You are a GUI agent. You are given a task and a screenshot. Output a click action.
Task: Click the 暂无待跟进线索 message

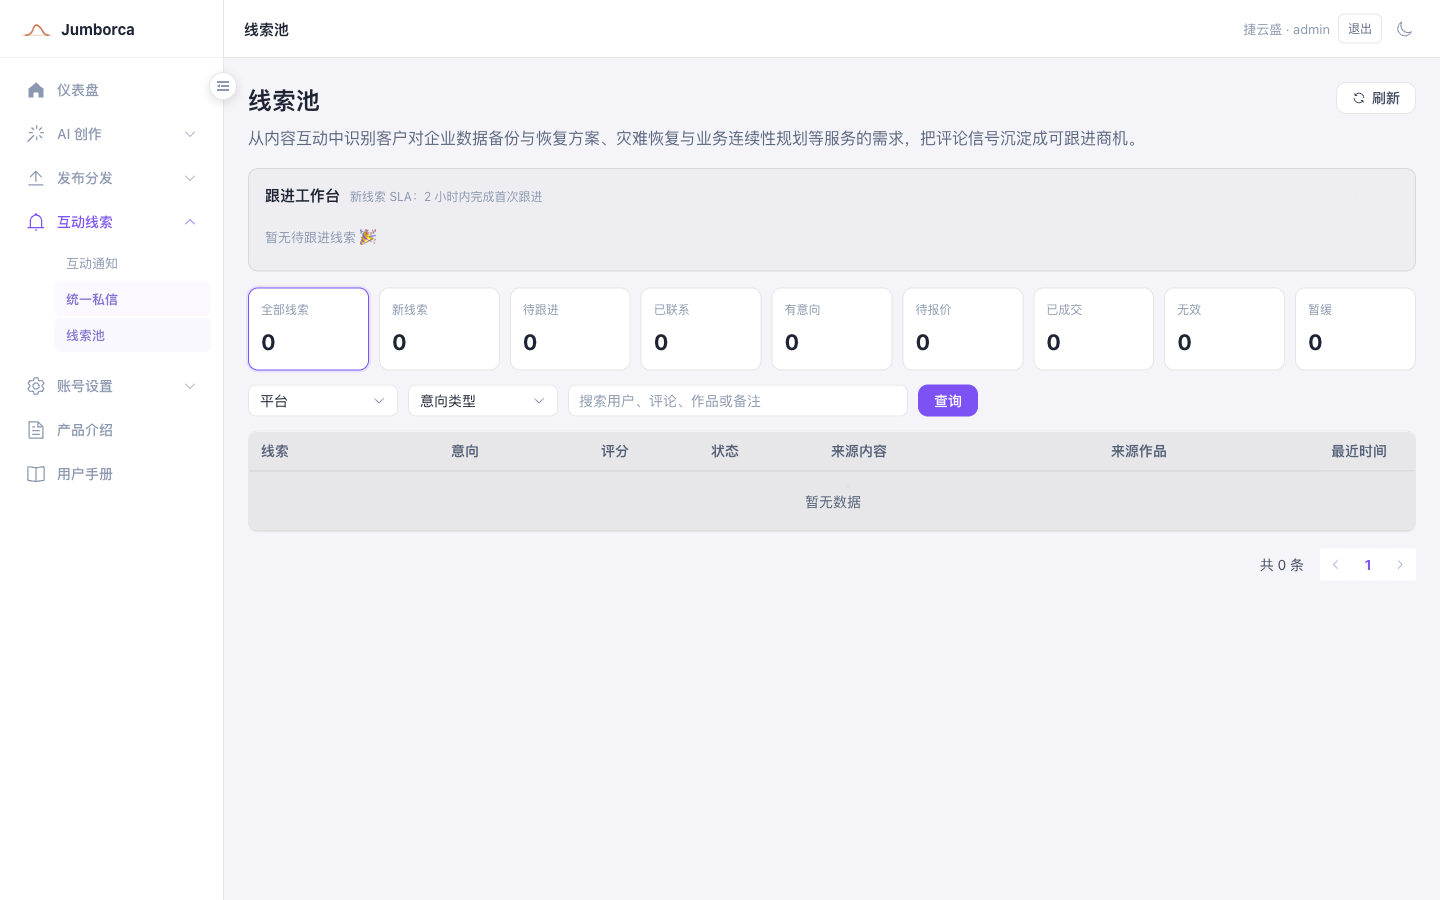[320, 237]
